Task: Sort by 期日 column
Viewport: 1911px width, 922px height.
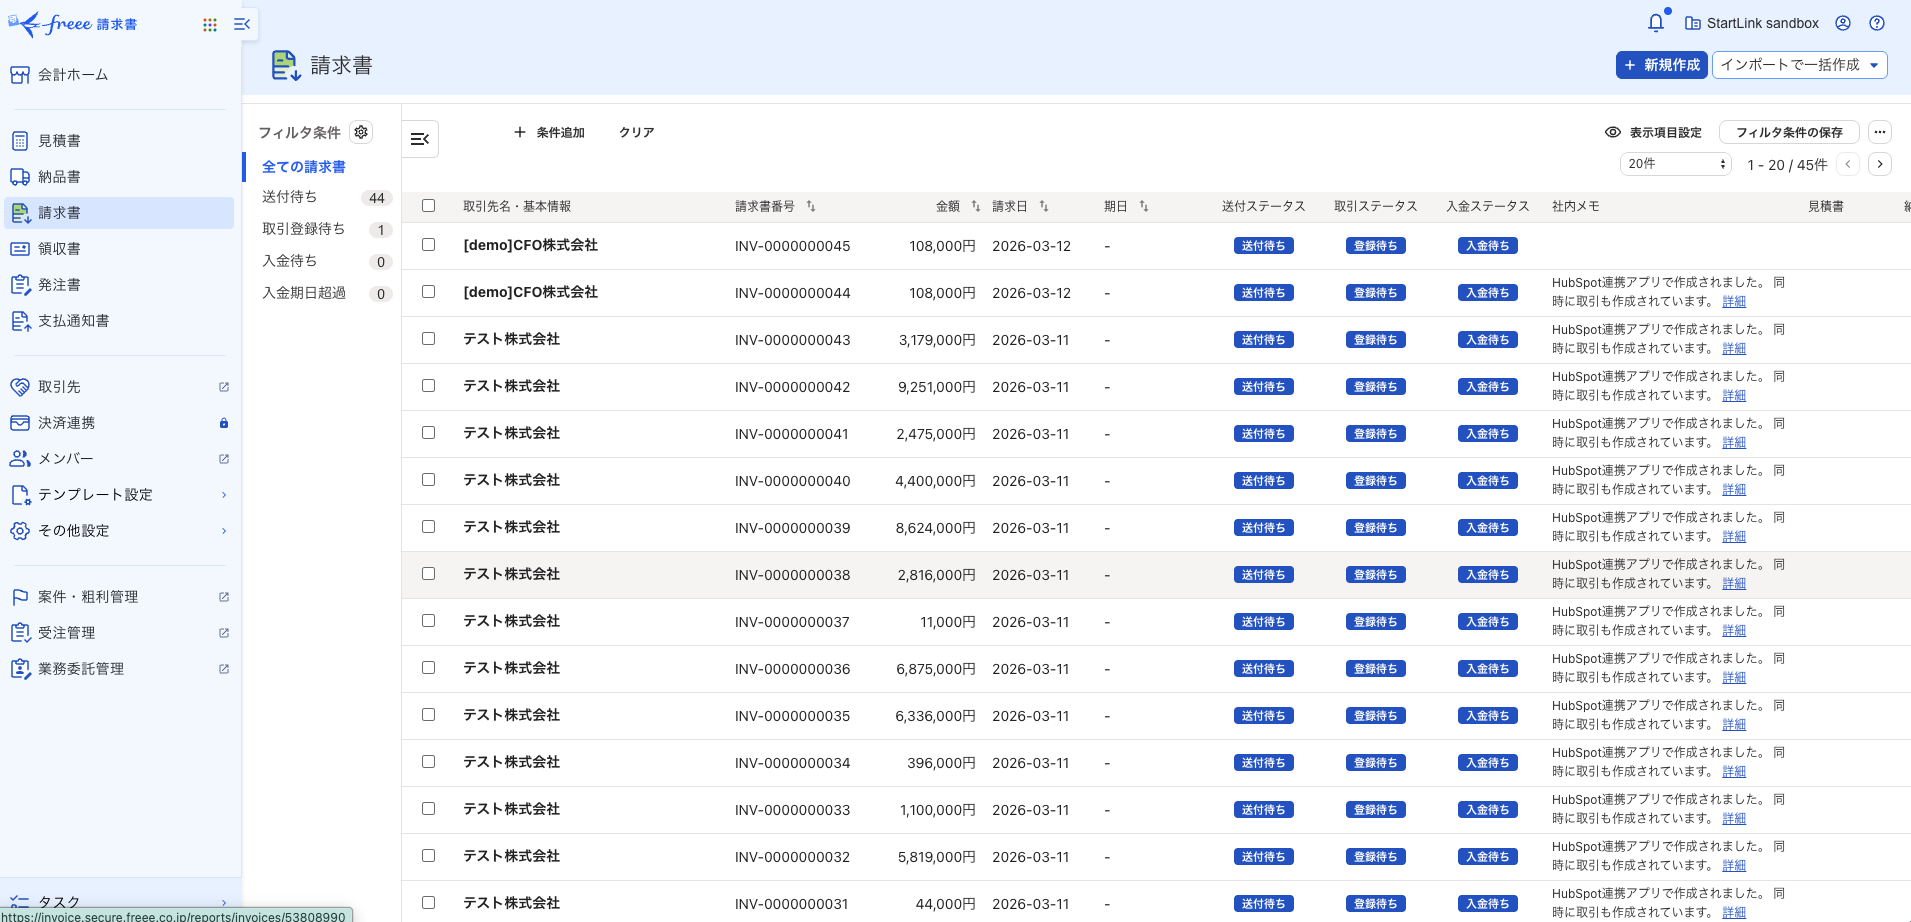Action: pyautogui.click(x=1144, y=206)
